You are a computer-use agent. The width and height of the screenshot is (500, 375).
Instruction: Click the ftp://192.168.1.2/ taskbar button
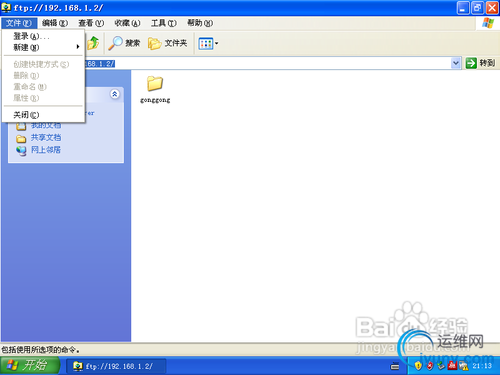coord(116,366)
